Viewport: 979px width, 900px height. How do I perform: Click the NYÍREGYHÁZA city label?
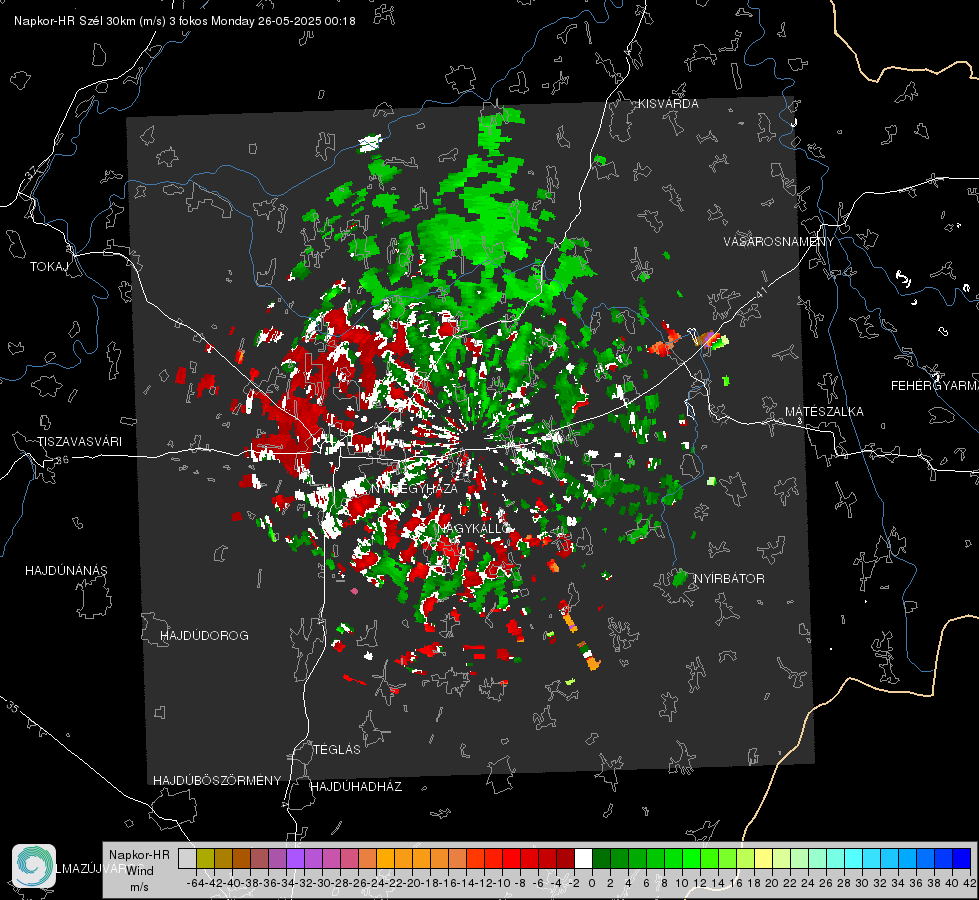tap(414, 488)
